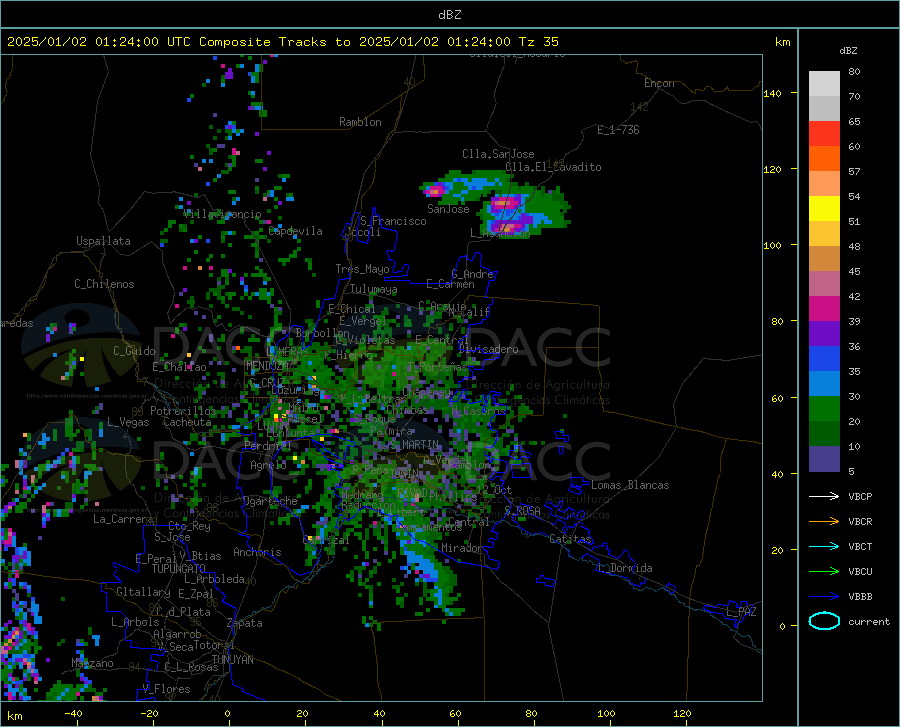Click the green VBCU arrow icon

point(824,572)
